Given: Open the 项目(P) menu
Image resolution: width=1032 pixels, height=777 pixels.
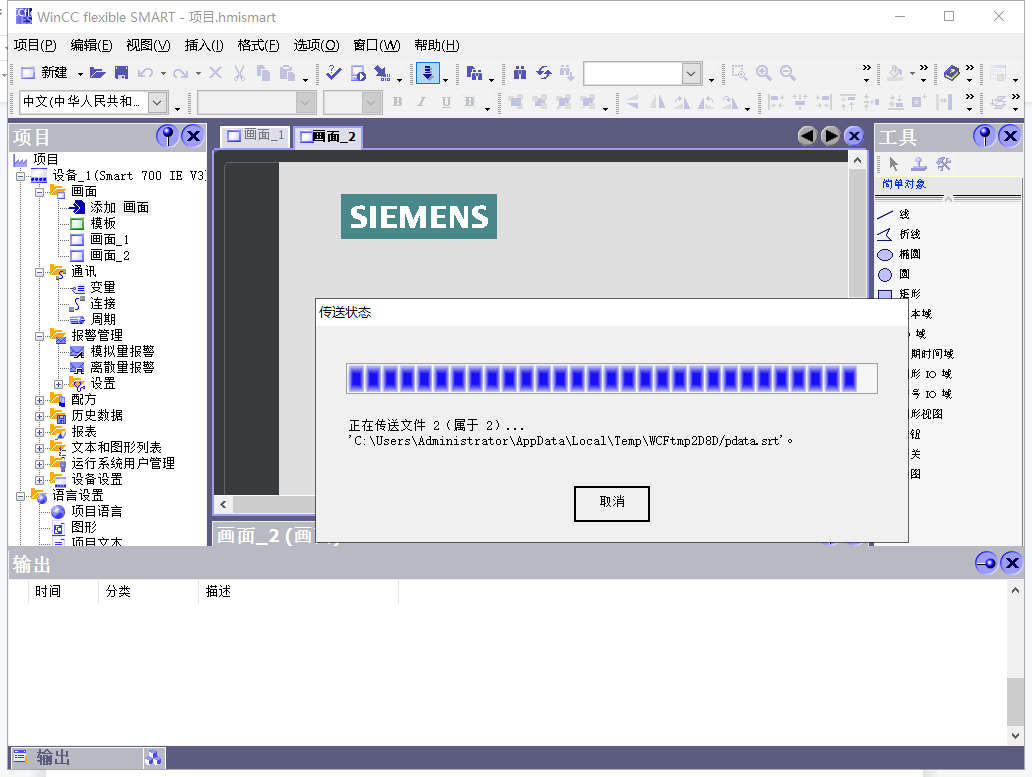Looking at the screenshot, I should point(35,45).
